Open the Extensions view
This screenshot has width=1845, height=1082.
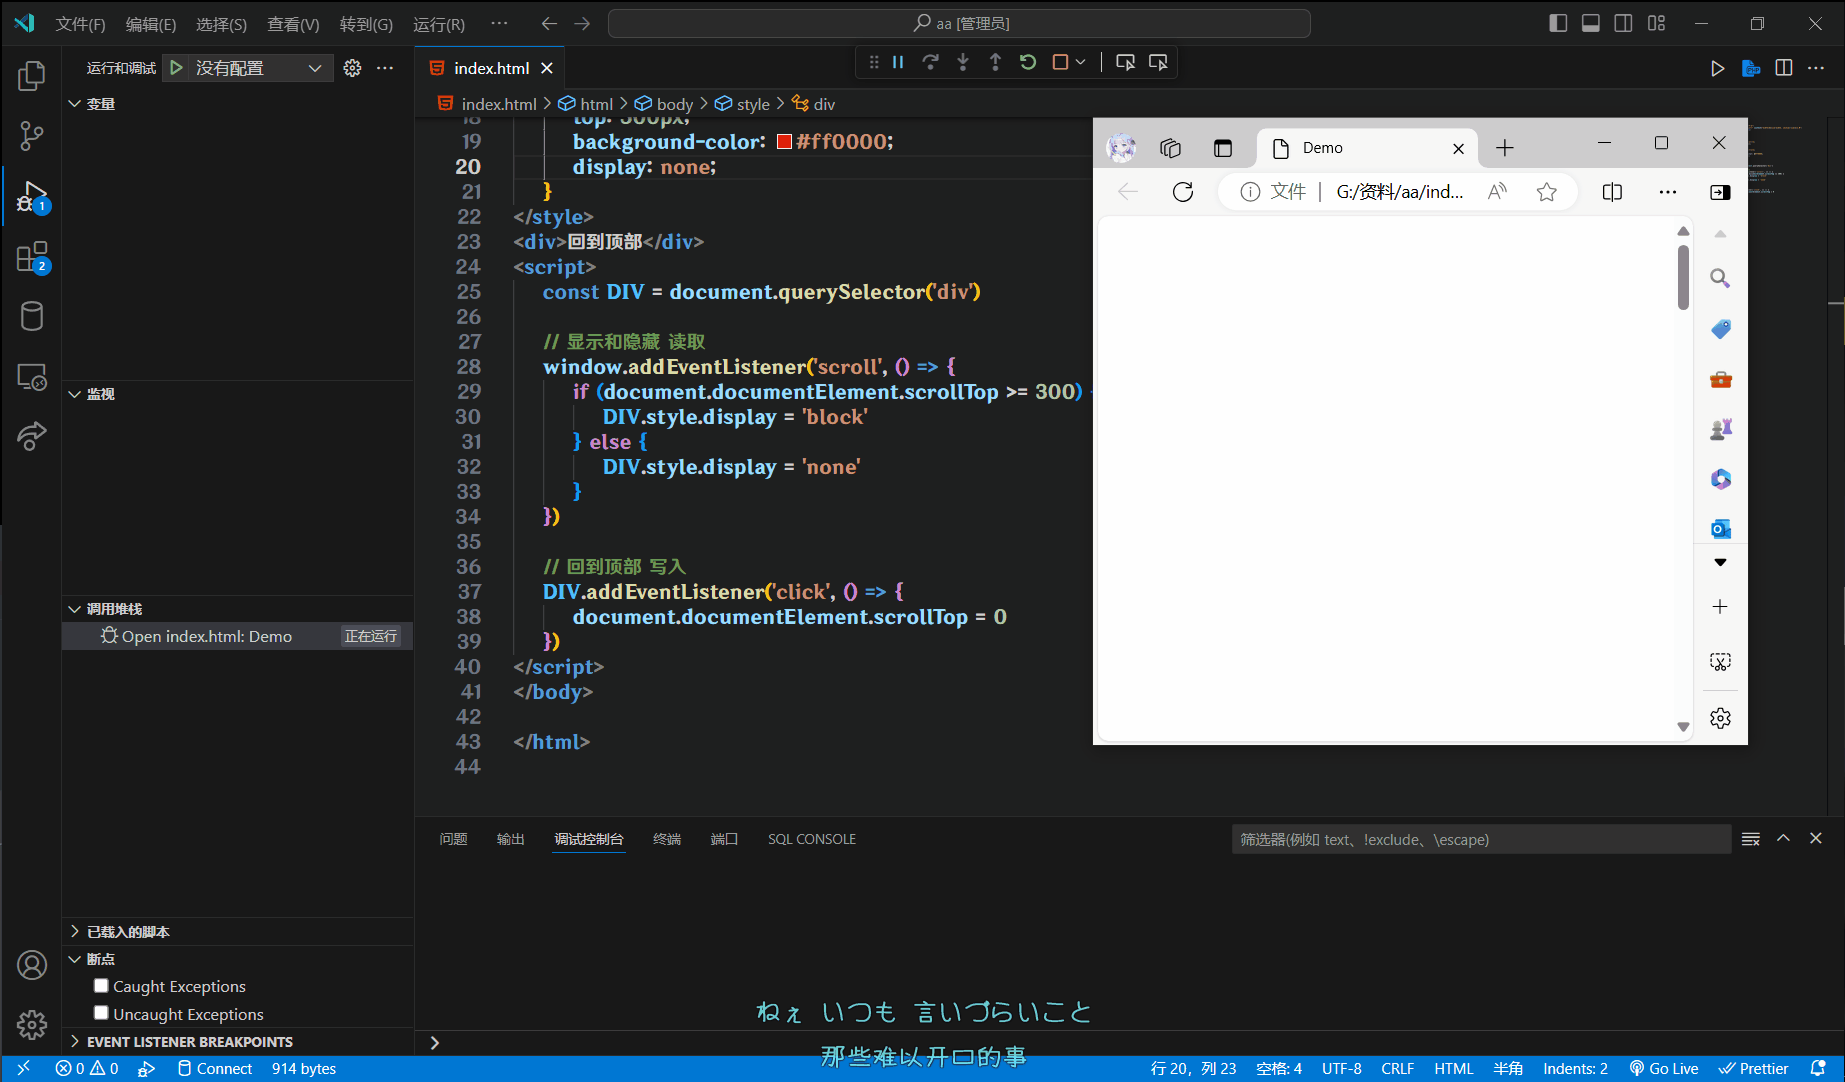point(32,257)
